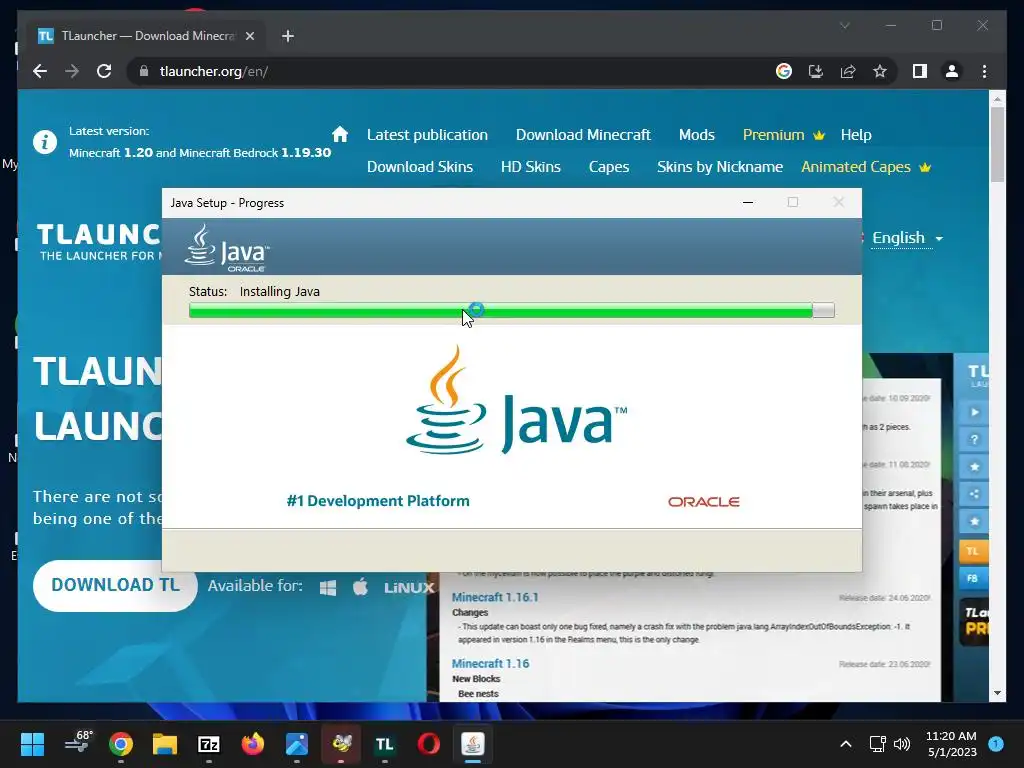Expand the English language dropdown
Screen dimensions: 1024x768
pos(906,238)
